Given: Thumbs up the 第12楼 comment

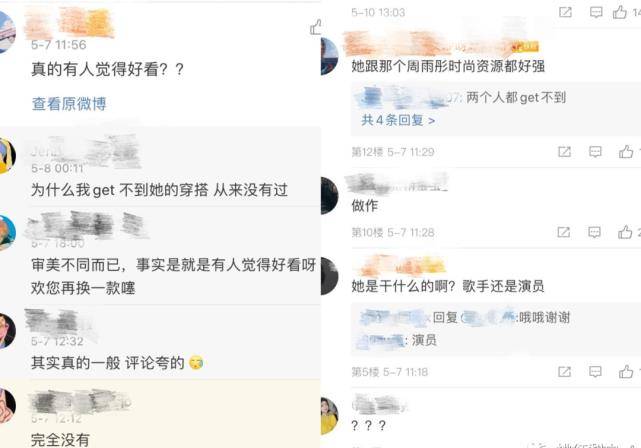Looking at the screenshot, I should 626,152.
